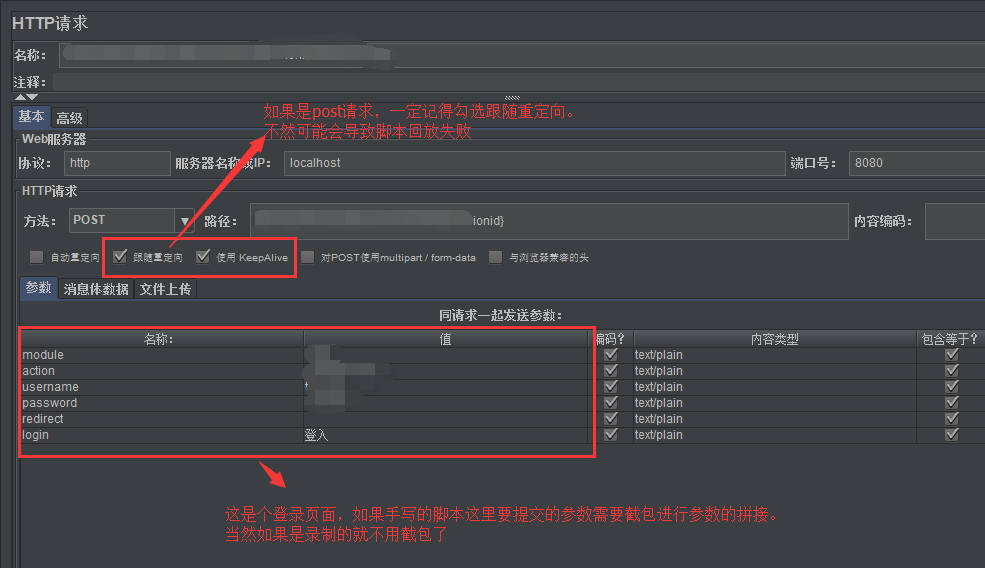
Task: Switch to the 高级 tab
Action: tap(69, 117)
